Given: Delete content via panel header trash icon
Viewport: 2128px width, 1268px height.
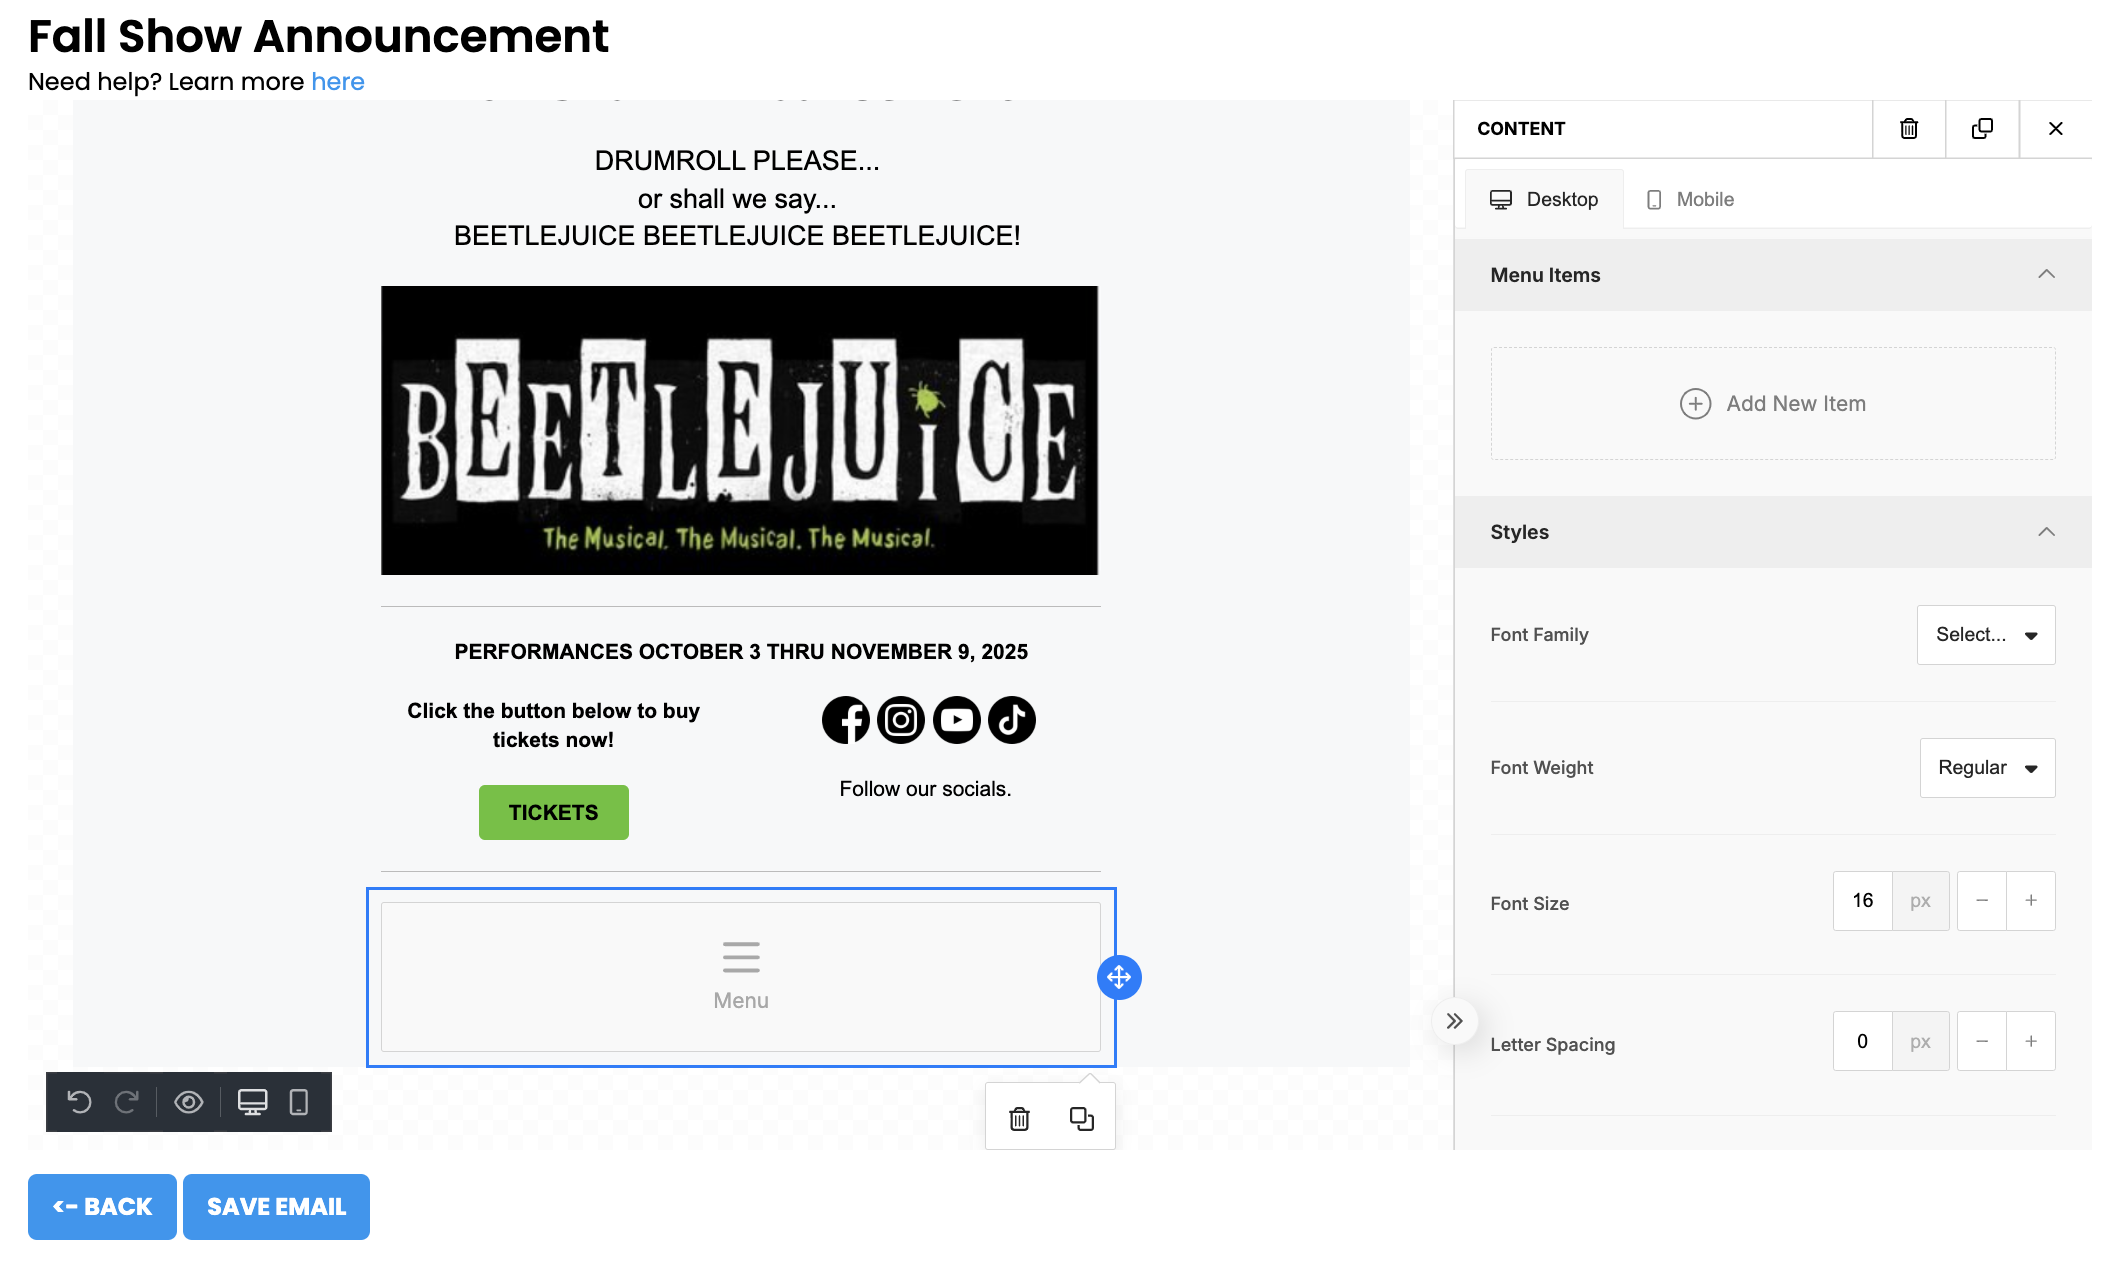Looking at the screenshot, I should tap(1908, 129).
